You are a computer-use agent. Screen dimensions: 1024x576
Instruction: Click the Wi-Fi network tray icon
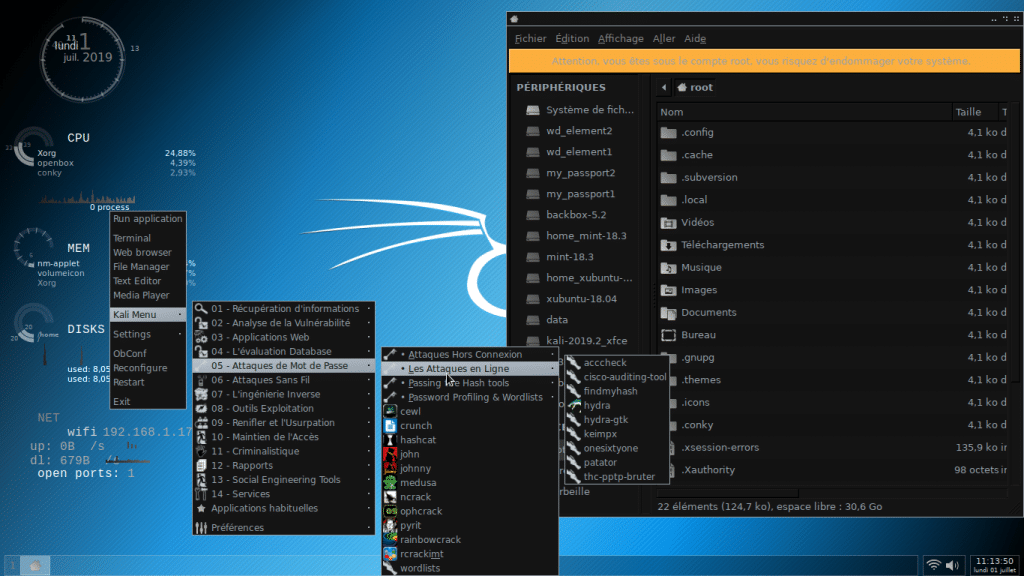coord(934,565)
